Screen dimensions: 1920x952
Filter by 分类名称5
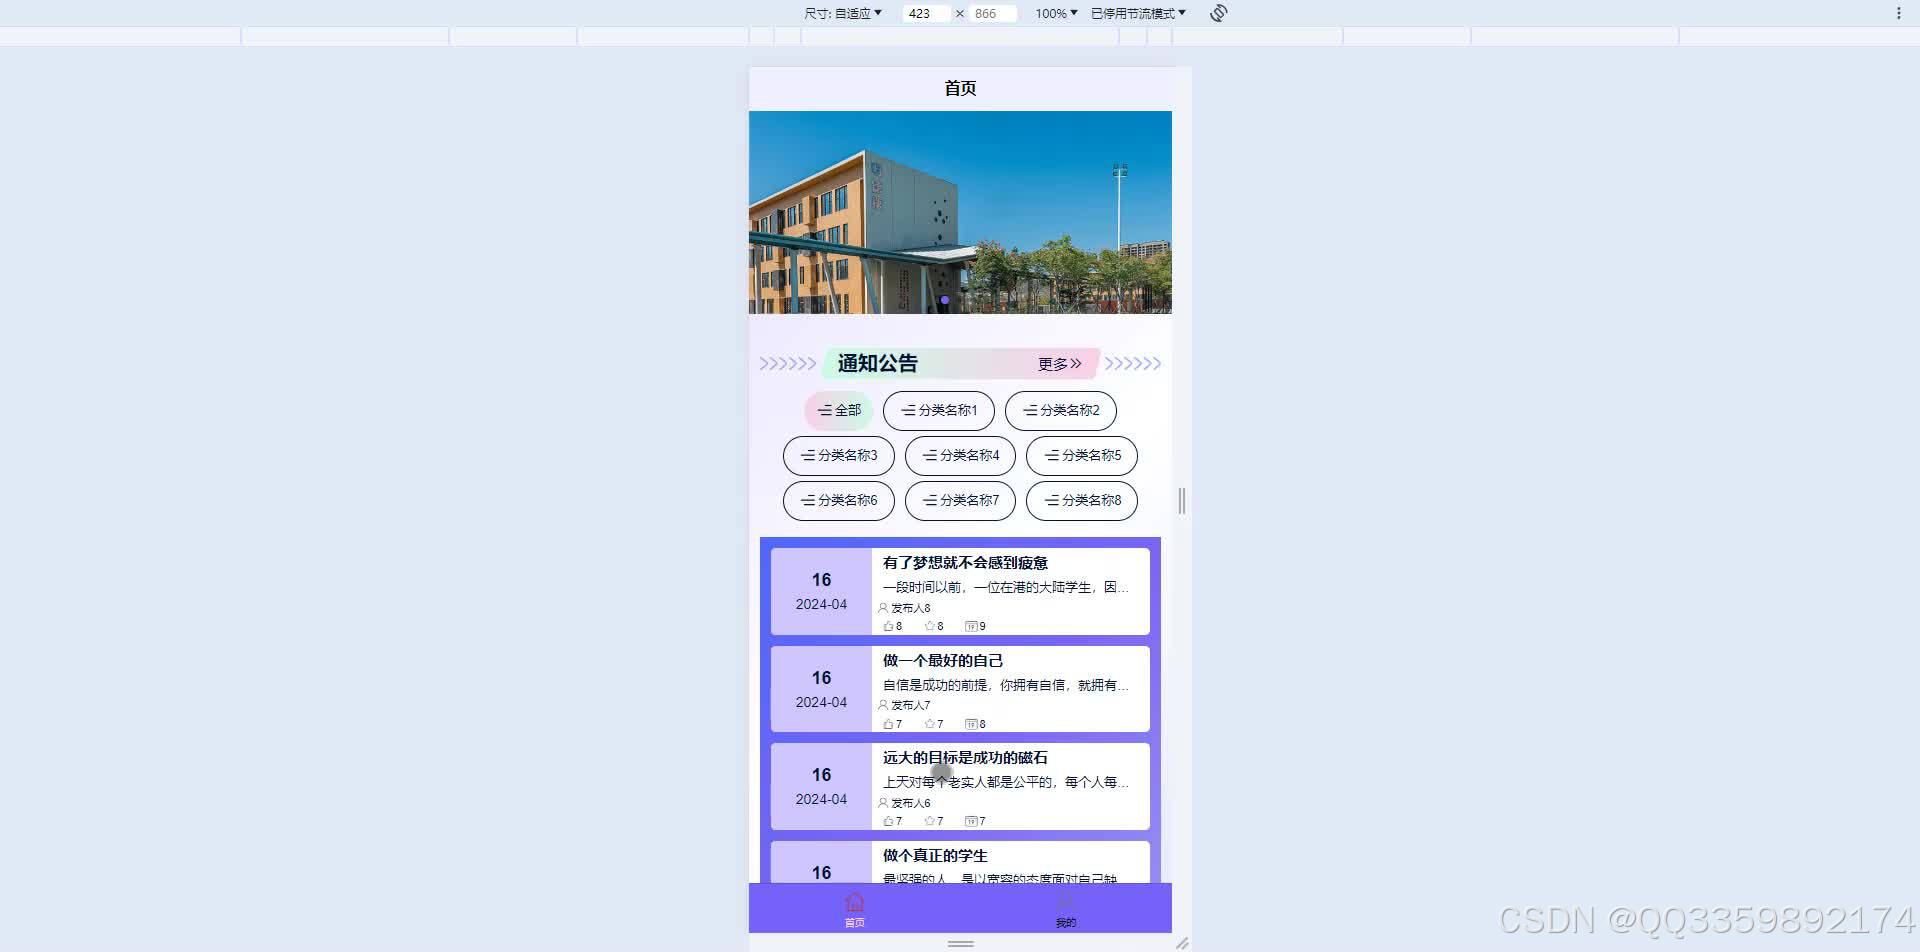tap(1082, 455)
